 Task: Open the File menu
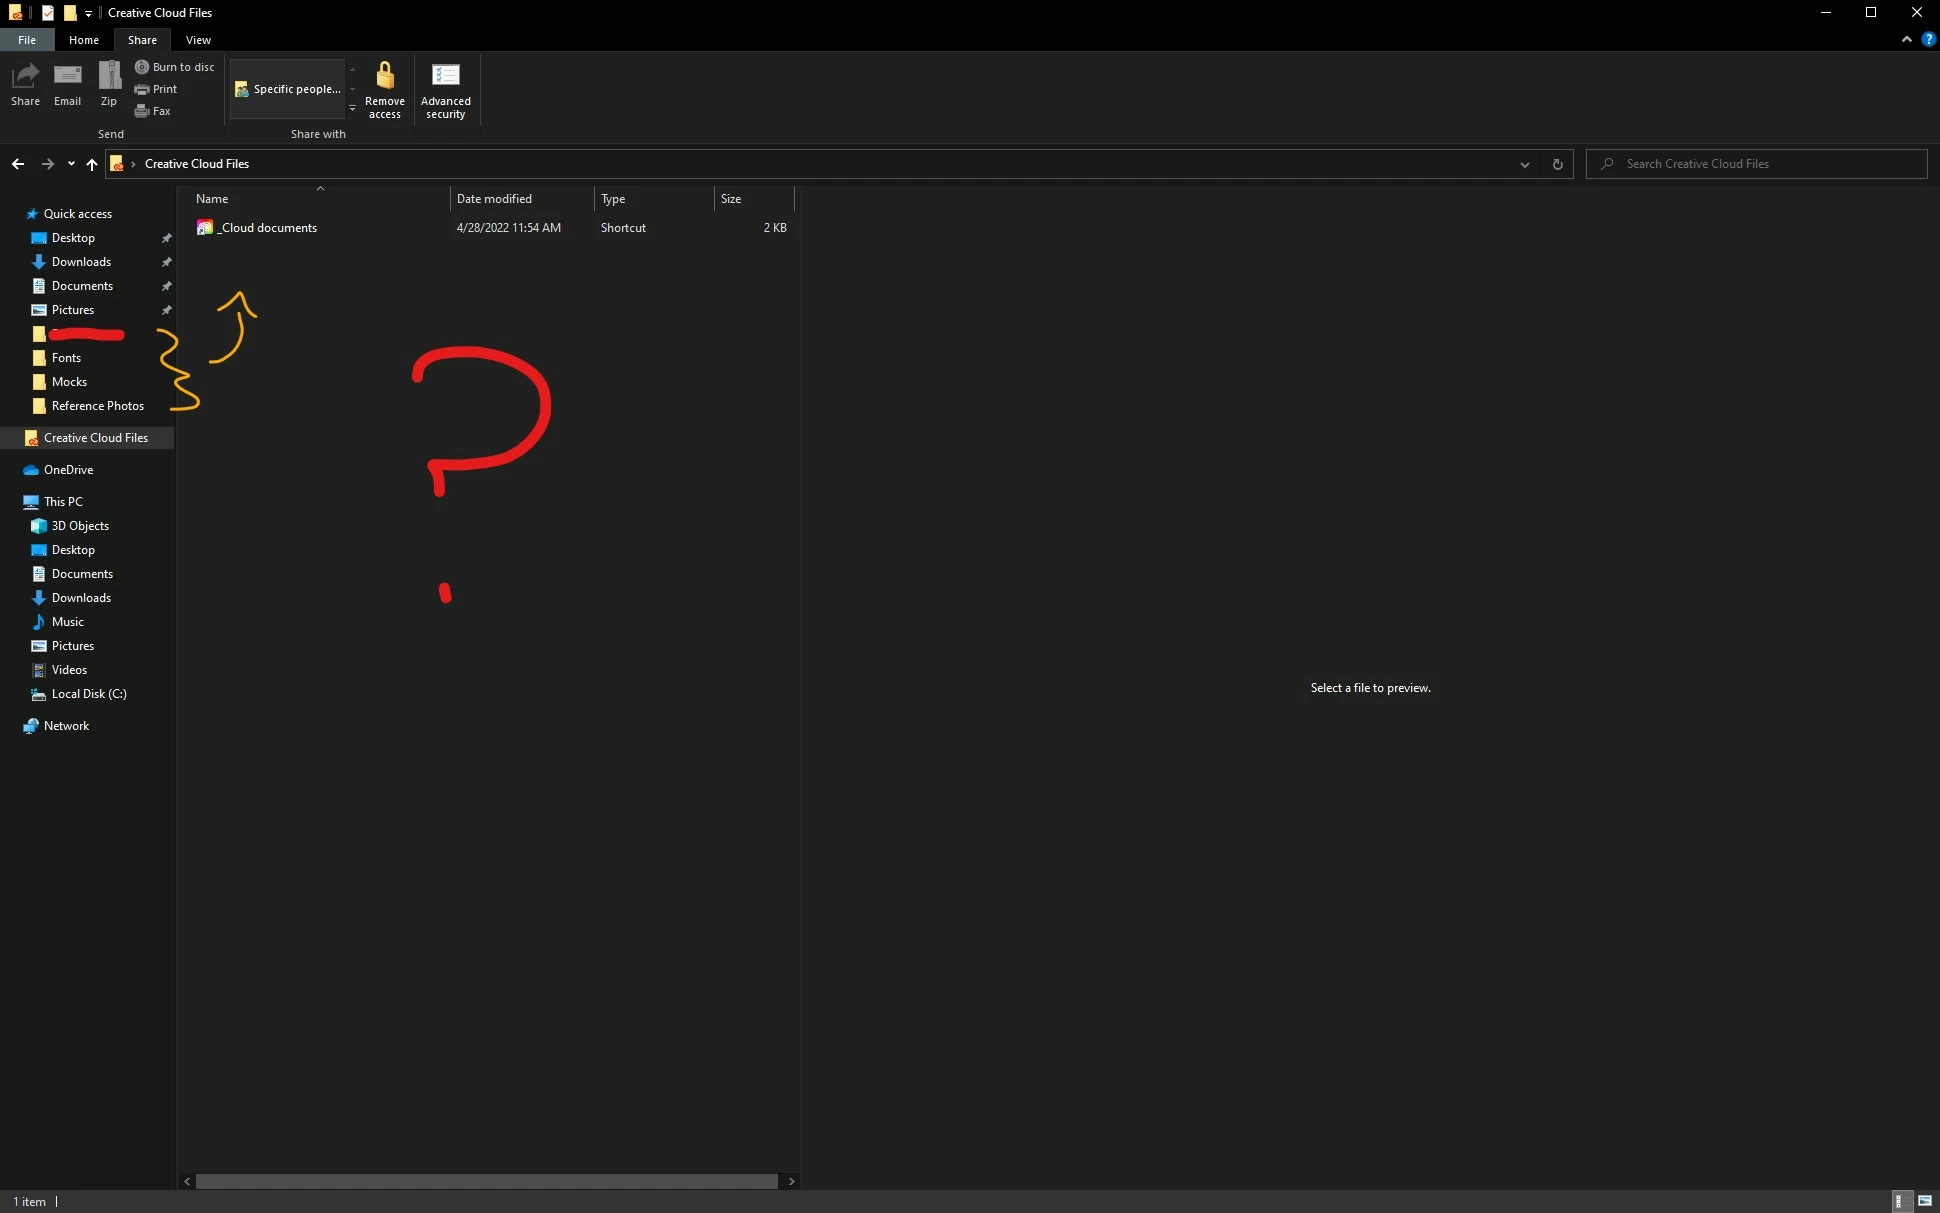[27, 40]
